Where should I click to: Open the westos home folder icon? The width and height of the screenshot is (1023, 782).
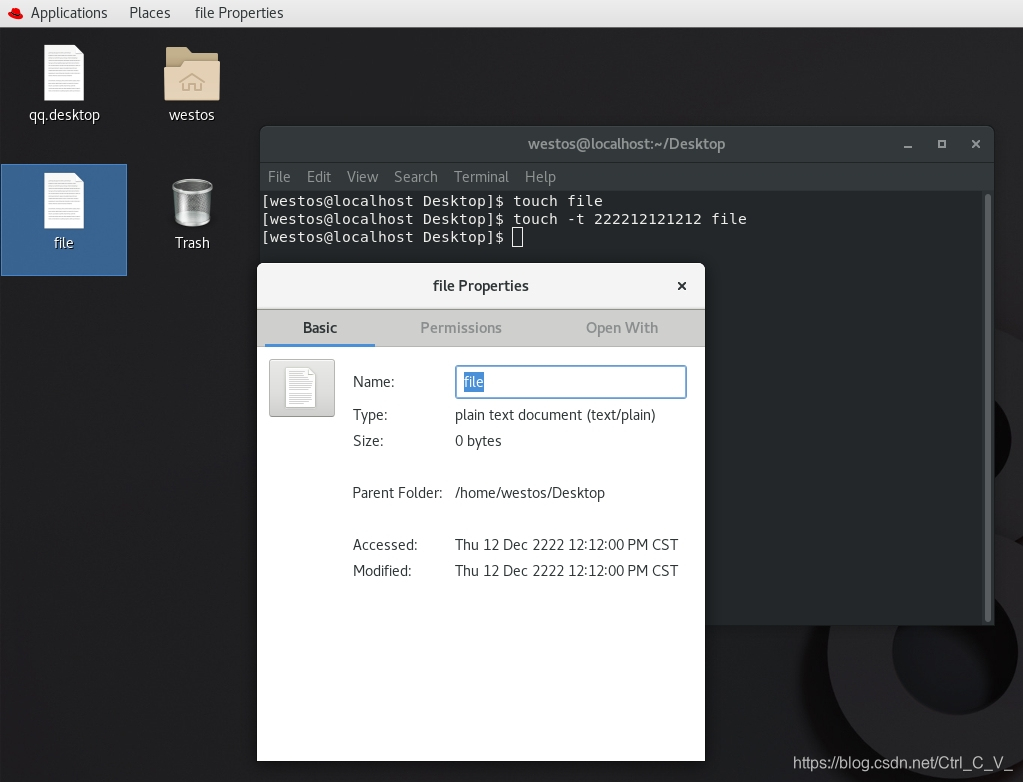click(x=192, y=74)
